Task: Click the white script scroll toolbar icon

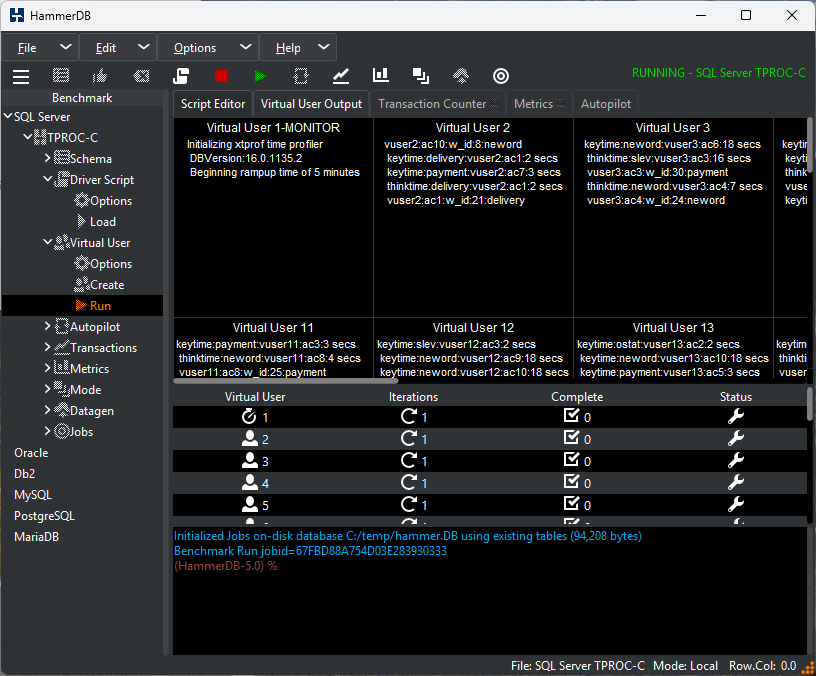Action: pos(181,76)
